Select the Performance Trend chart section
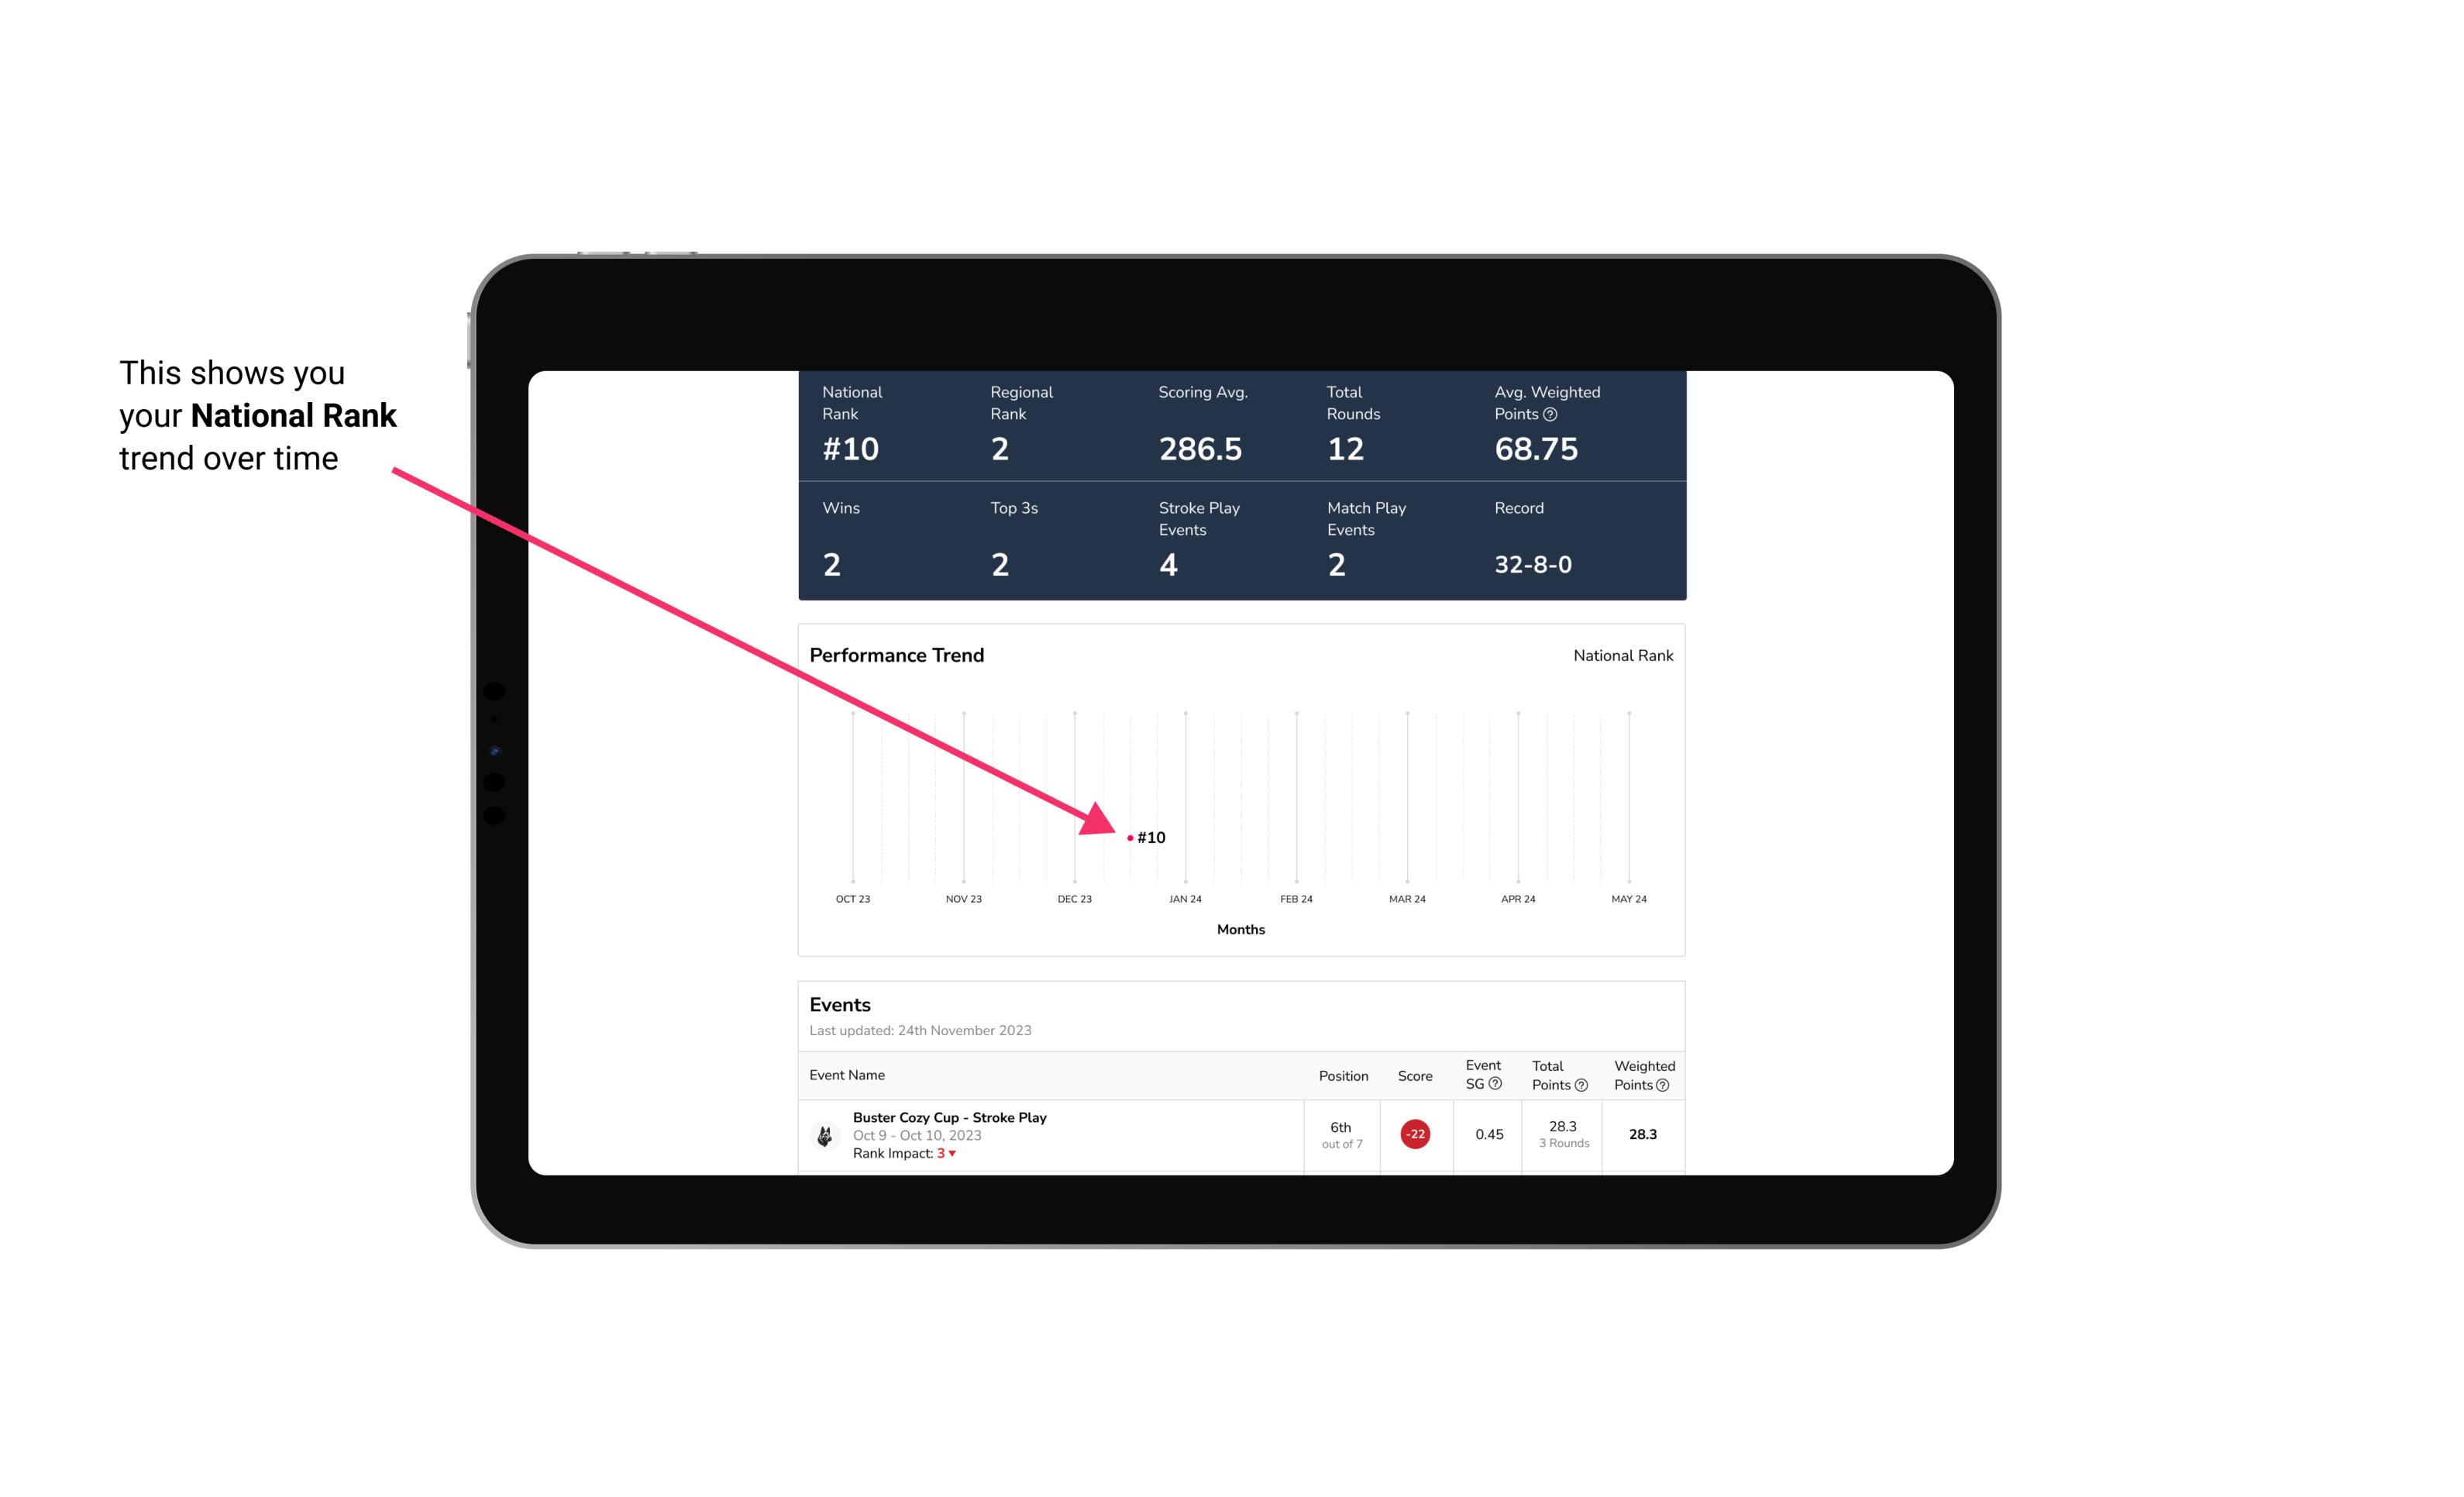Viewport: 2464px width, 1497px height. click(x=1241, y=792)
